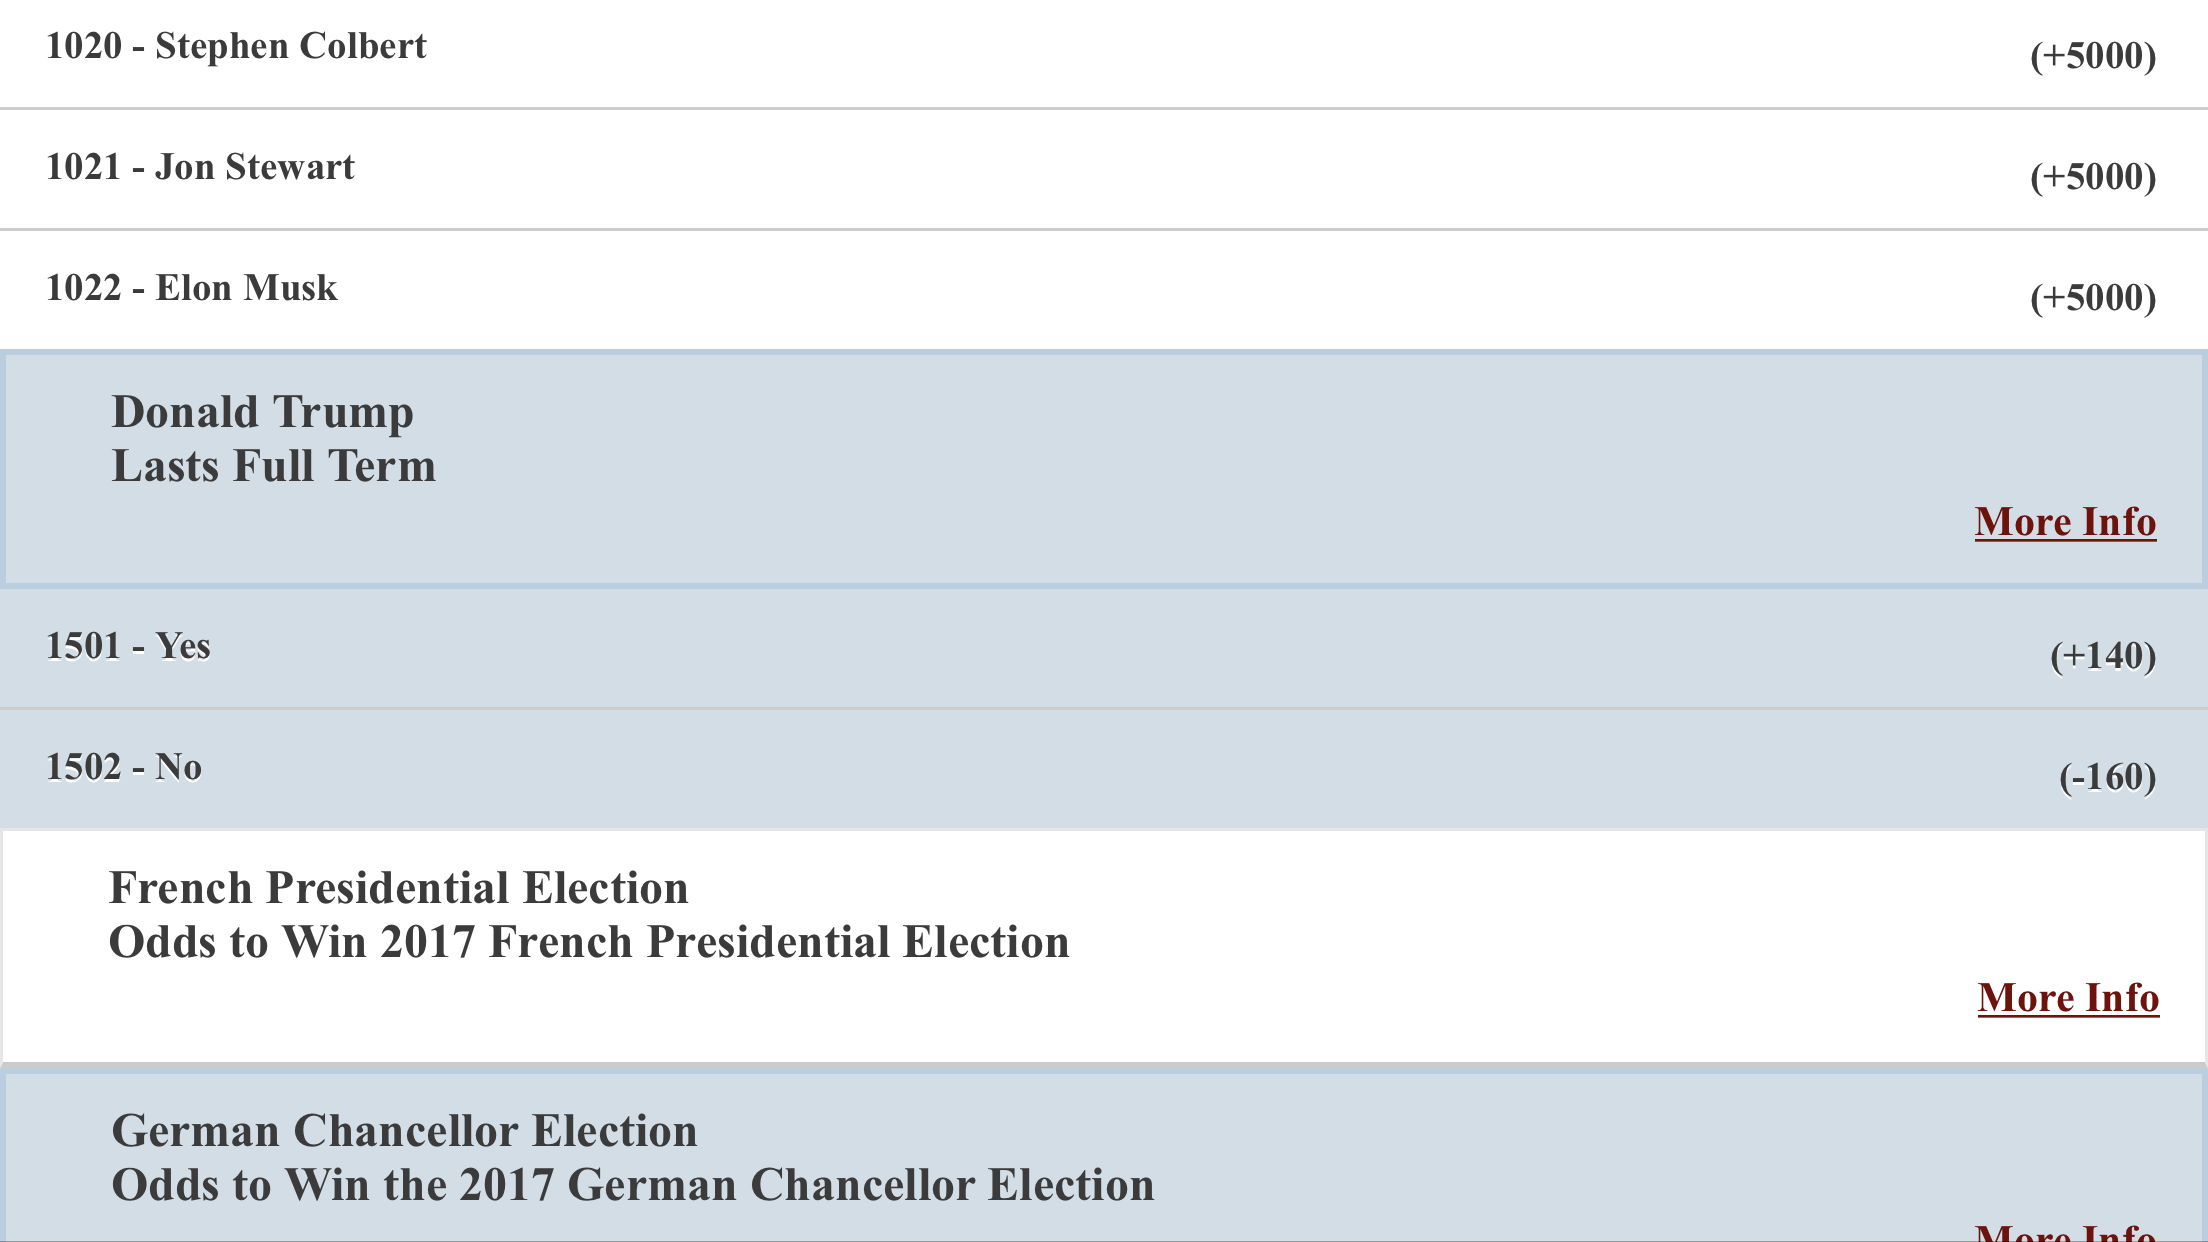Choose the +140 odds for Yes
The image size is (2208, 1242).
point(2103,656)
